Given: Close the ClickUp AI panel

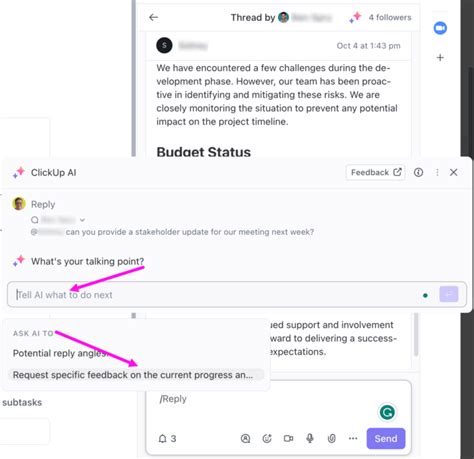Looking at the screenshot, I should 453,172.
